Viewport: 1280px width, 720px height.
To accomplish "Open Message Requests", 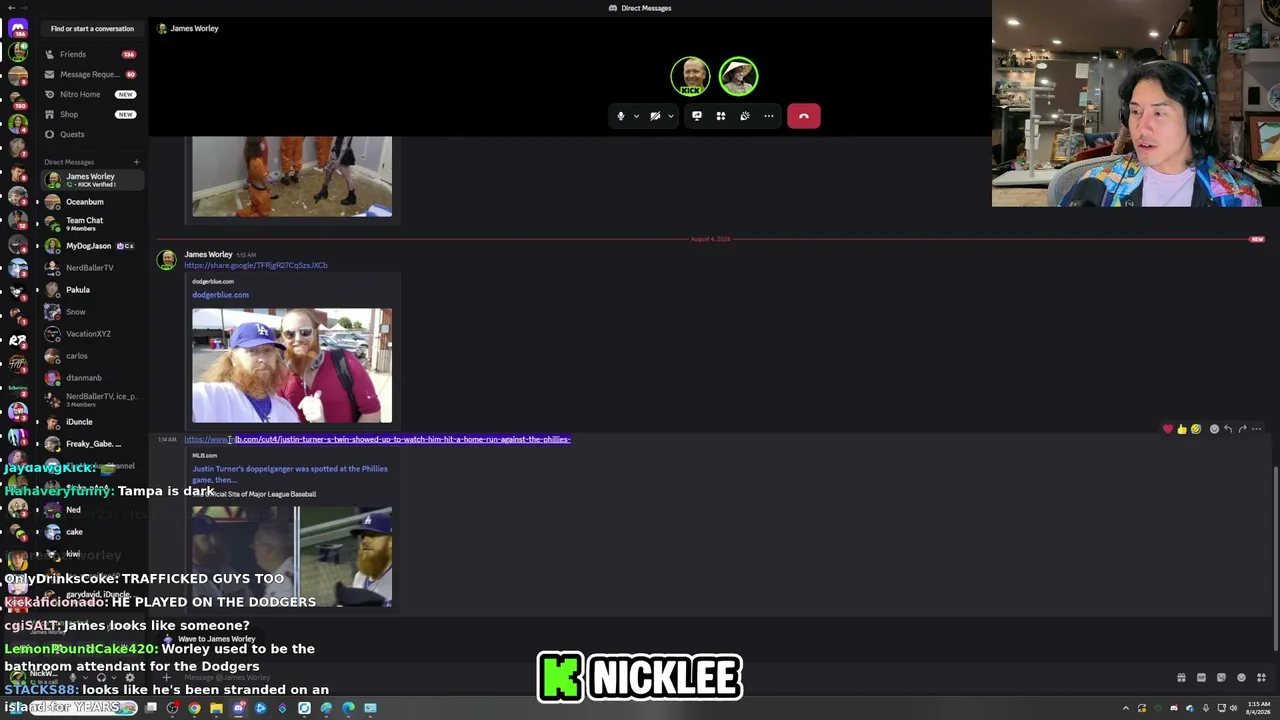I will click(x=90, y=74).
